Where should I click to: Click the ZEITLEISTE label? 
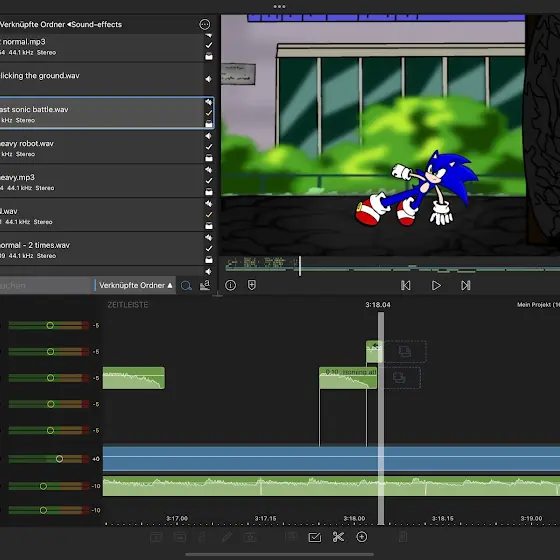(x=128, y=305)
